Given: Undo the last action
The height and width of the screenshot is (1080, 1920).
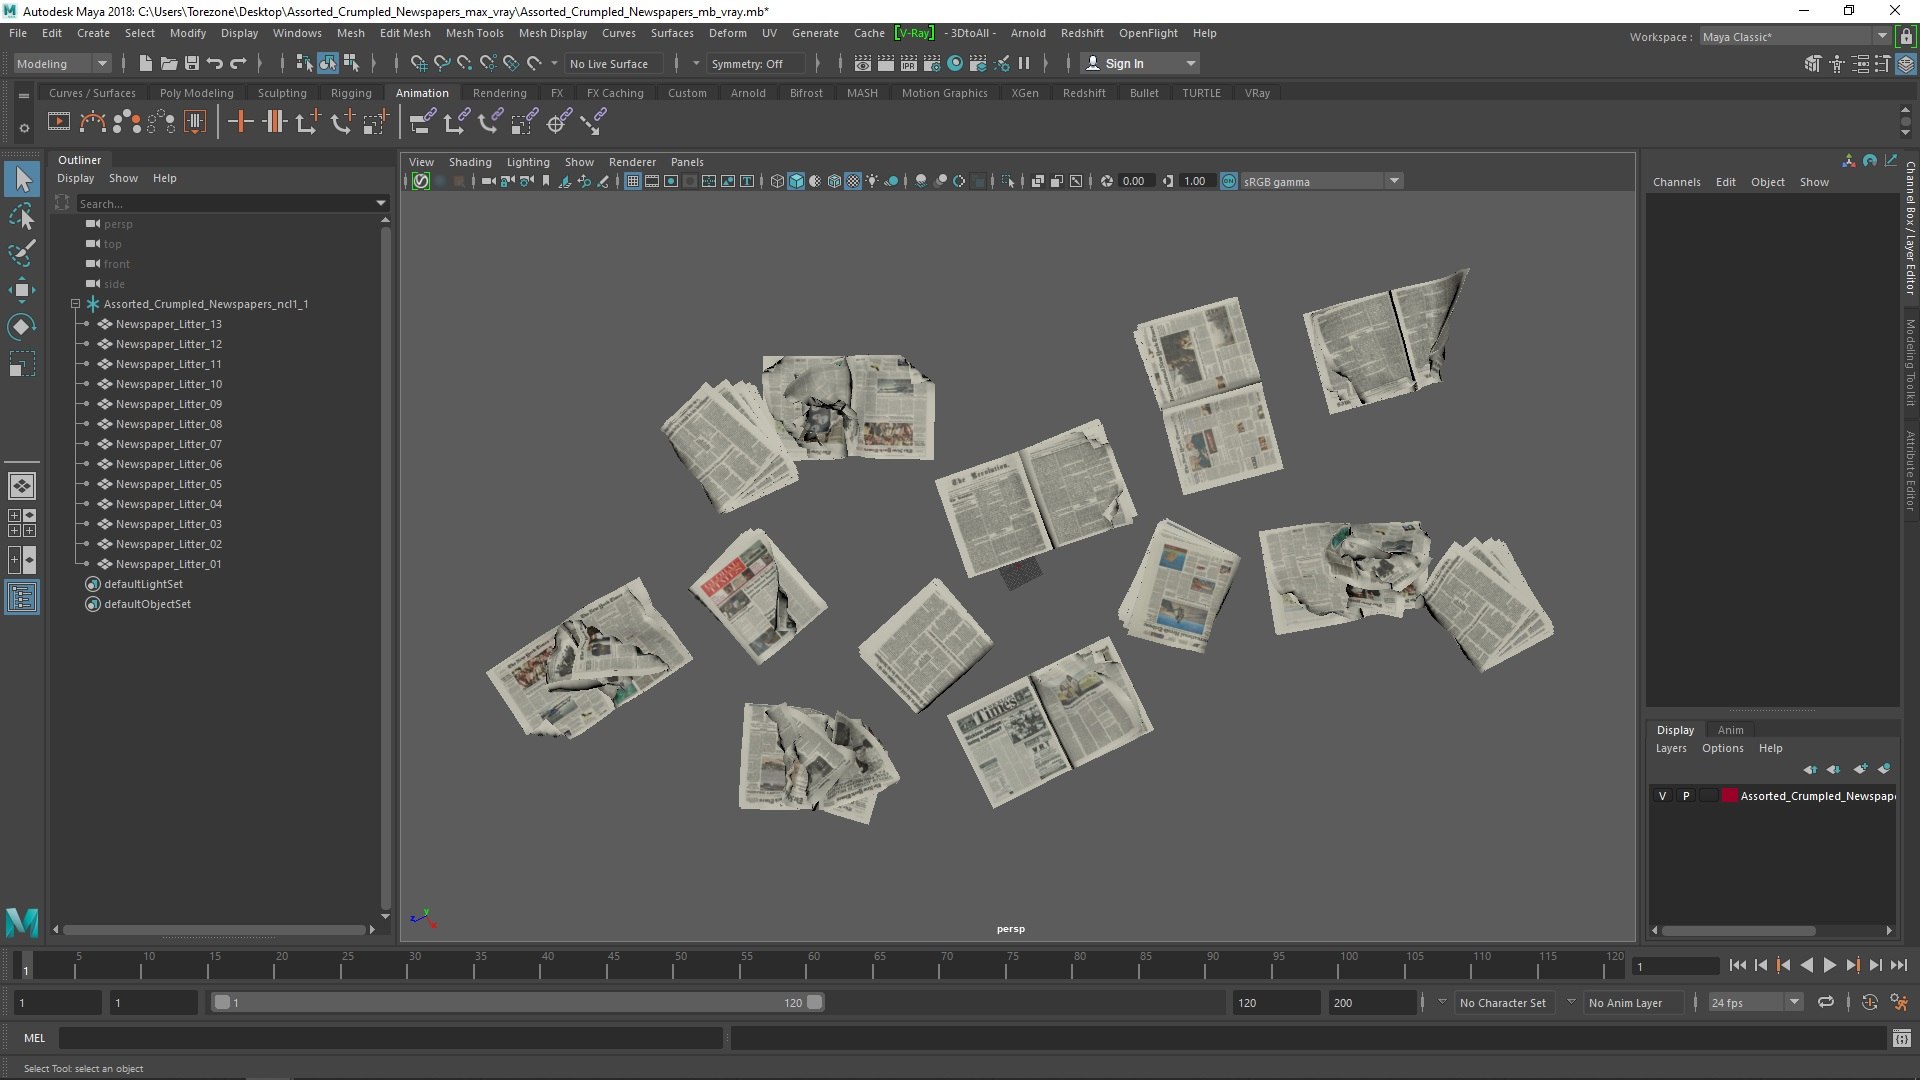Looking at the screenshot, I should tap(215, 63).
